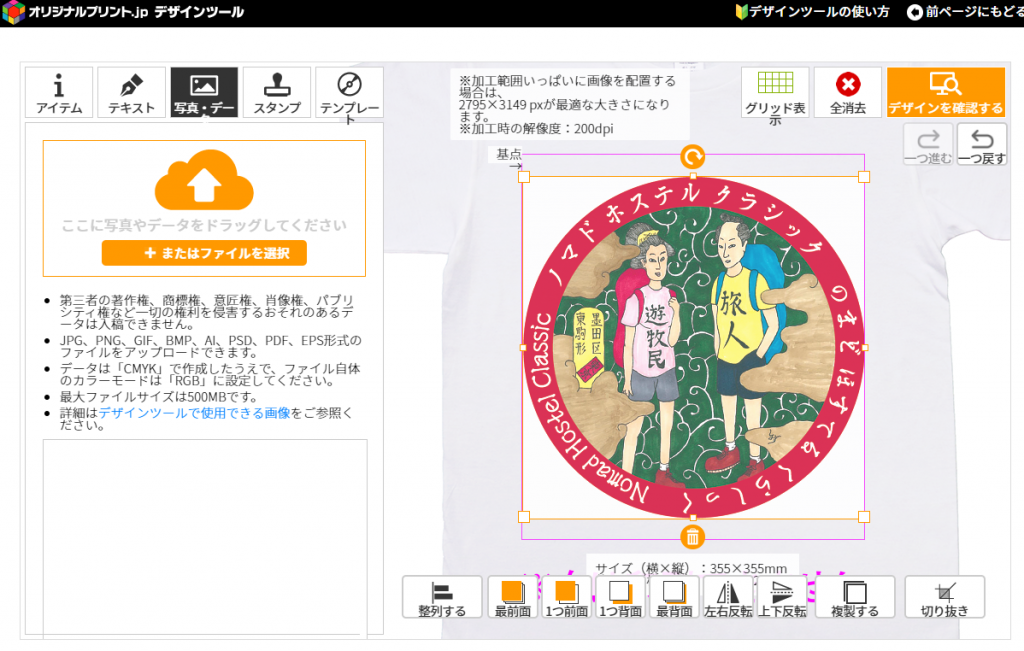Click またはファイルを選択 button
Viewport: 1024px width, 651px height.
click(204, 253)
